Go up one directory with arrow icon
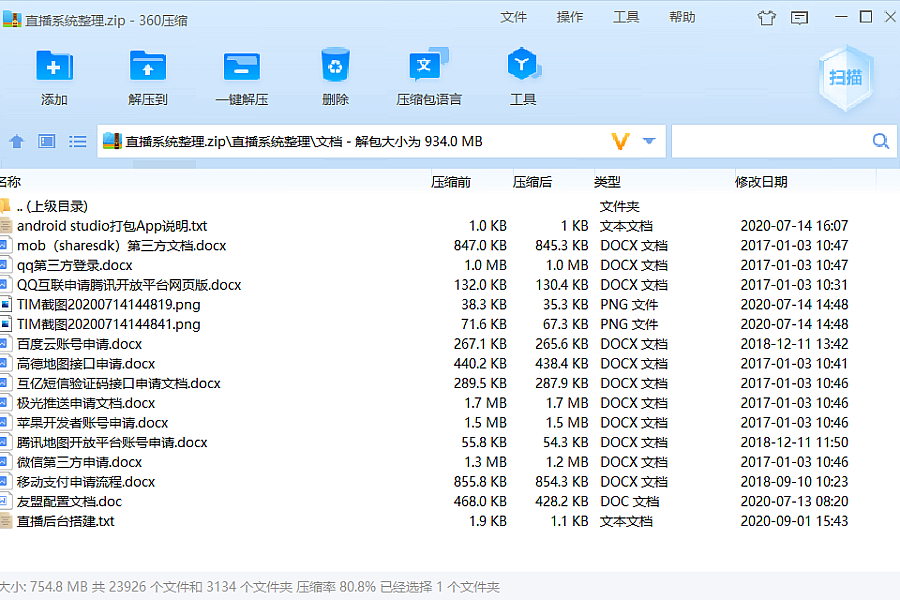900x600 pixels. (x=17, y=141)
